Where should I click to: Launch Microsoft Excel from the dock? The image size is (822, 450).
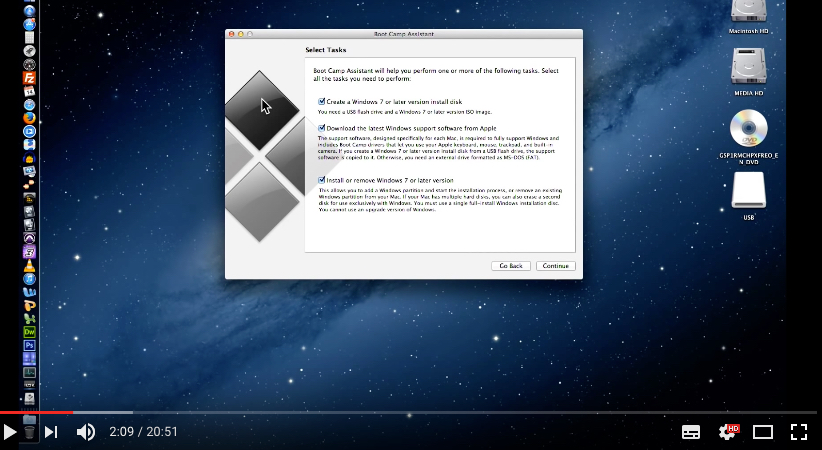click(x=29, y=318)
